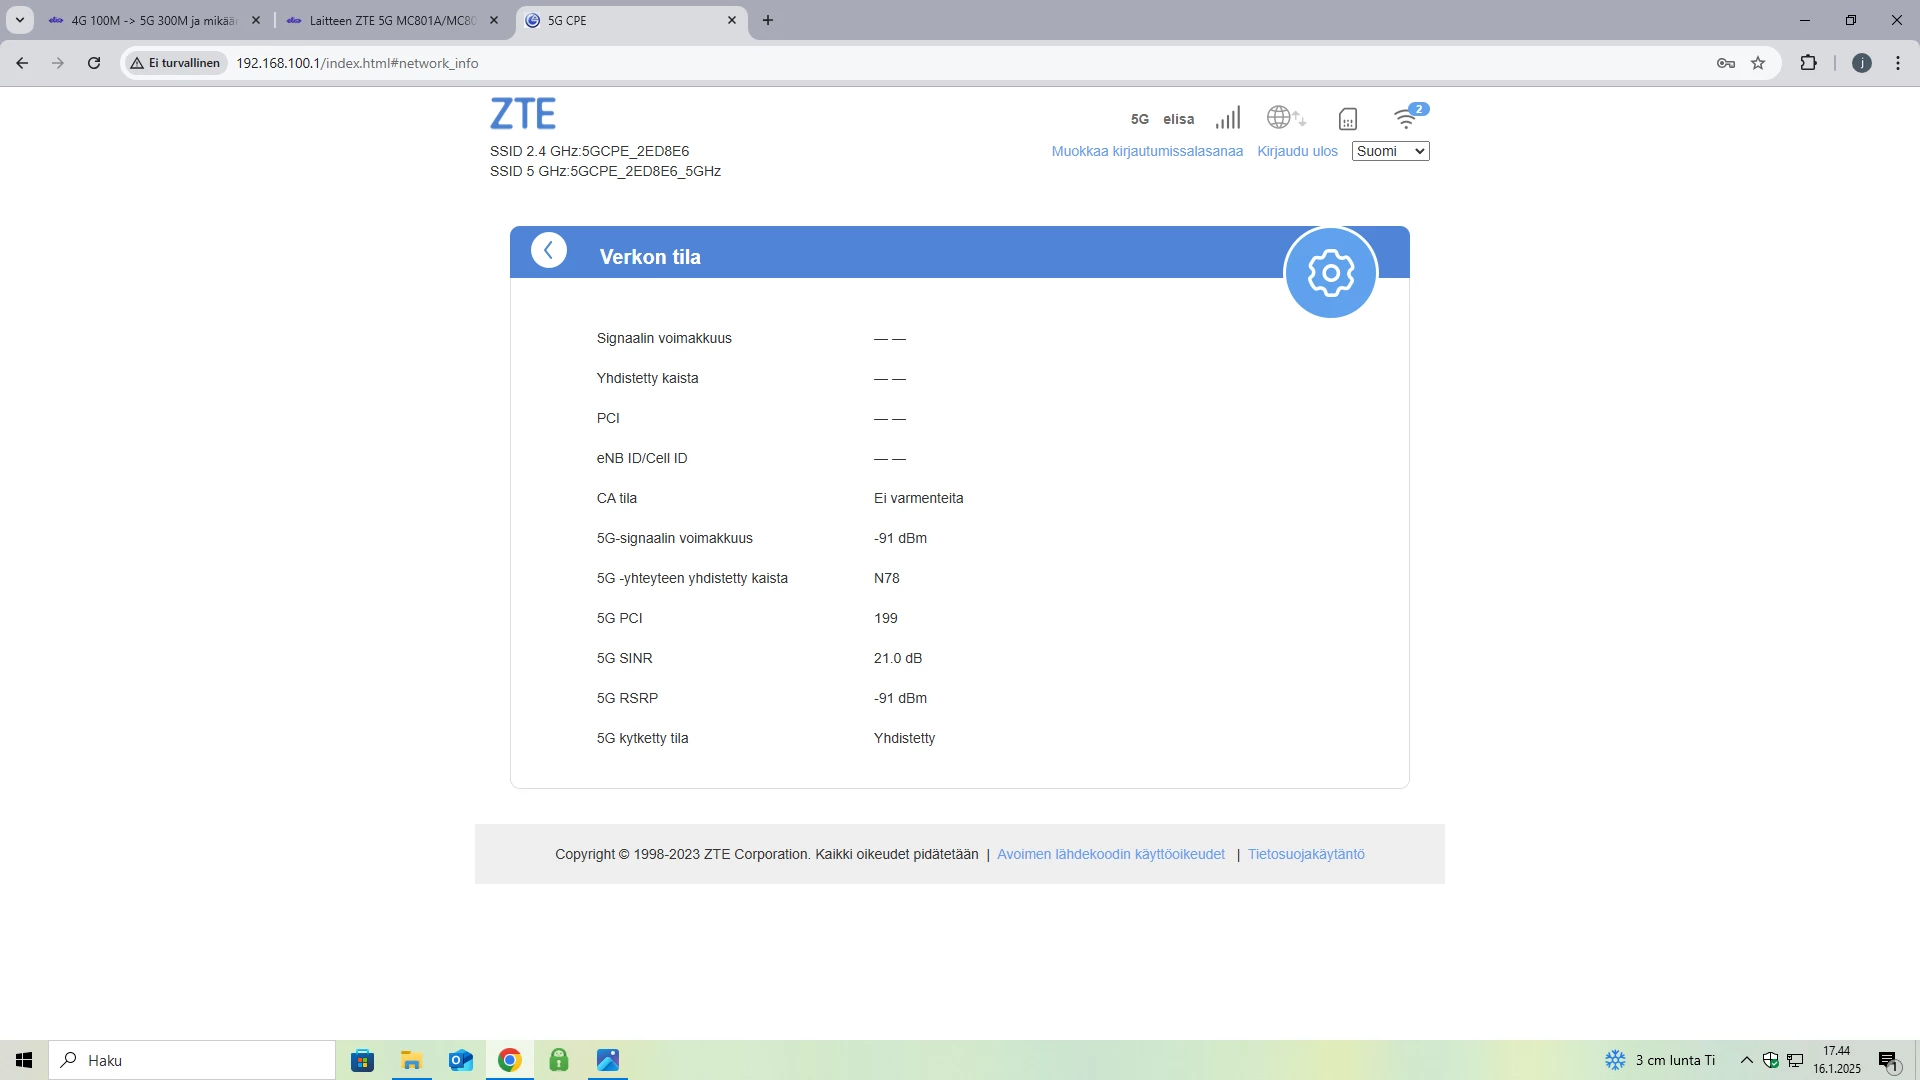Expand the Suomi language dropdown
This screenshot has width=1920, height=1080.
(1390, 151)
